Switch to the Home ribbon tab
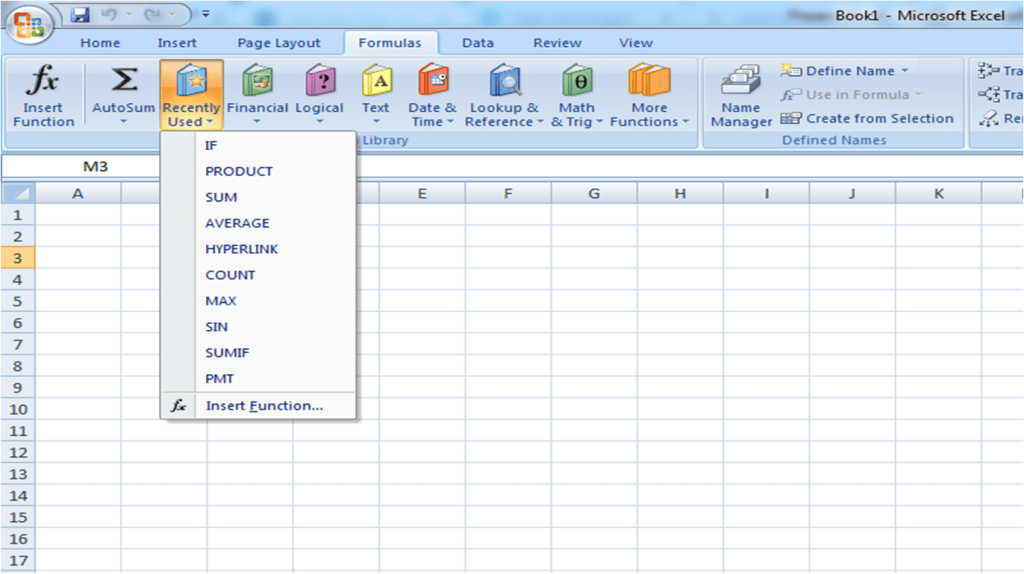Viewport: 1024px width, 574px height. click(100, 43)
